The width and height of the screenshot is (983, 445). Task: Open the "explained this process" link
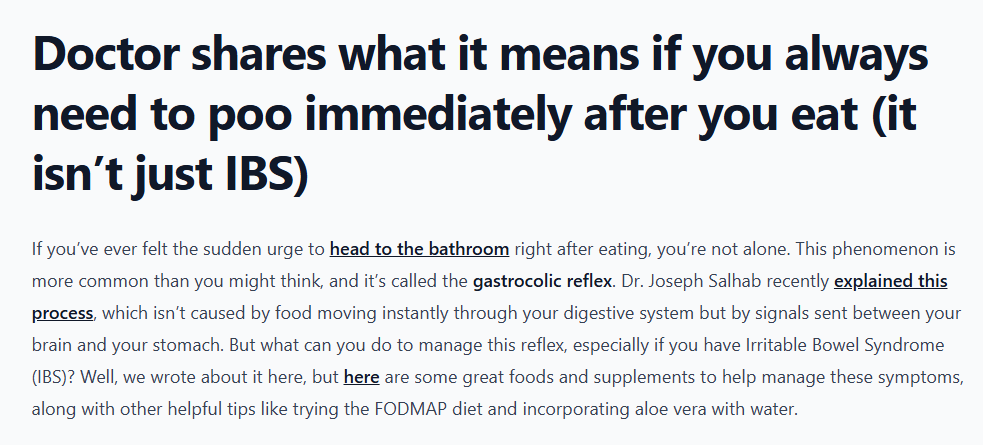(890, 281)
